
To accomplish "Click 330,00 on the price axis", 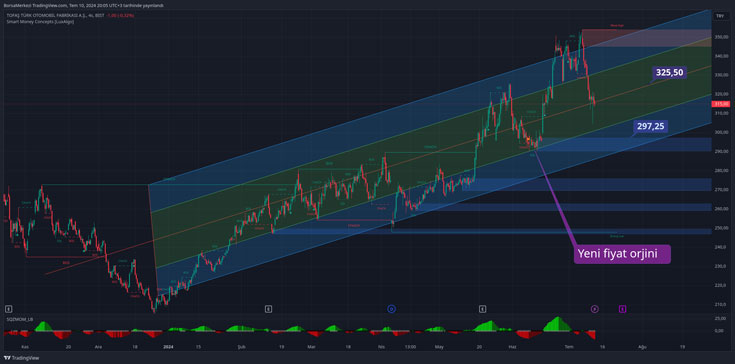I will [x=720, y=74].
